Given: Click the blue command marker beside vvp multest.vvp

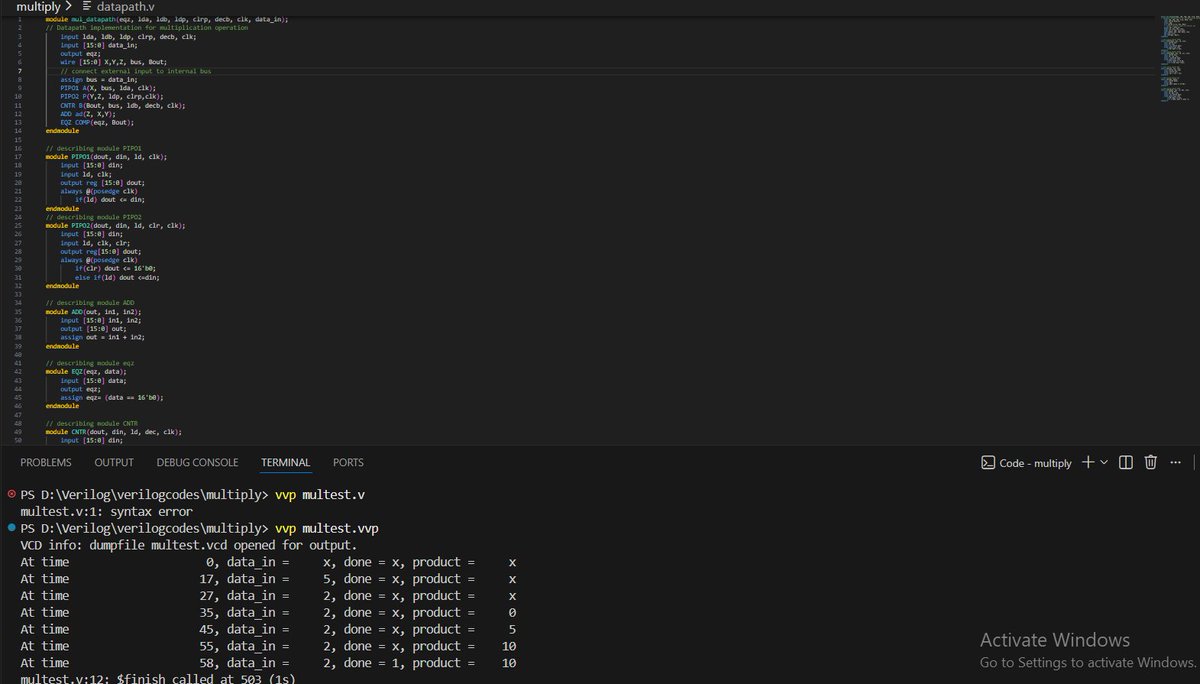Looking at the screenshot, I should click(x=11, y=527).
